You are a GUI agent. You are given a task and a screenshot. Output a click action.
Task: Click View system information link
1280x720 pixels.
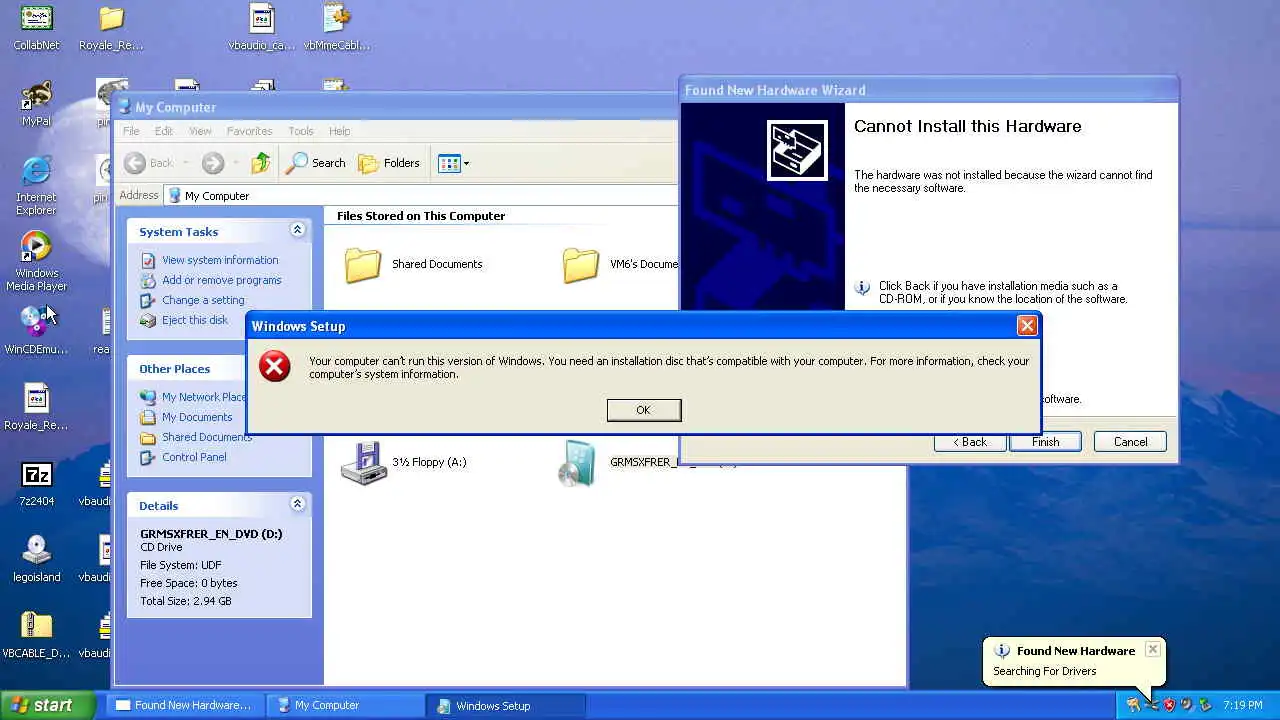[x=209, y=260]
